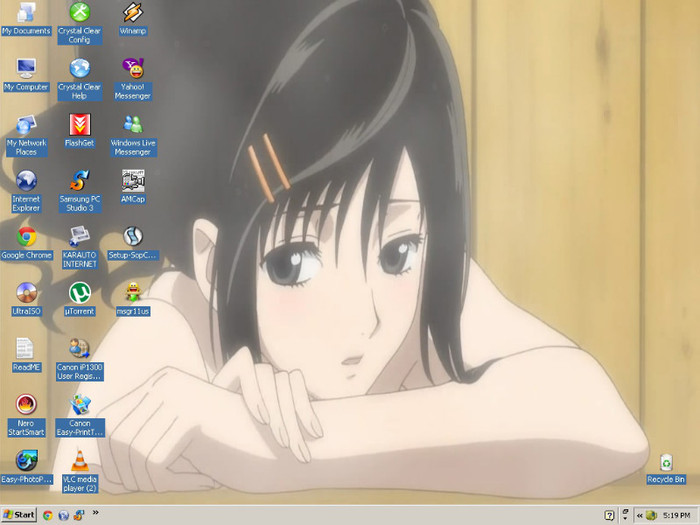Open the ReadME text file
This screenshot has height=525, width=700.
[26, 355]
